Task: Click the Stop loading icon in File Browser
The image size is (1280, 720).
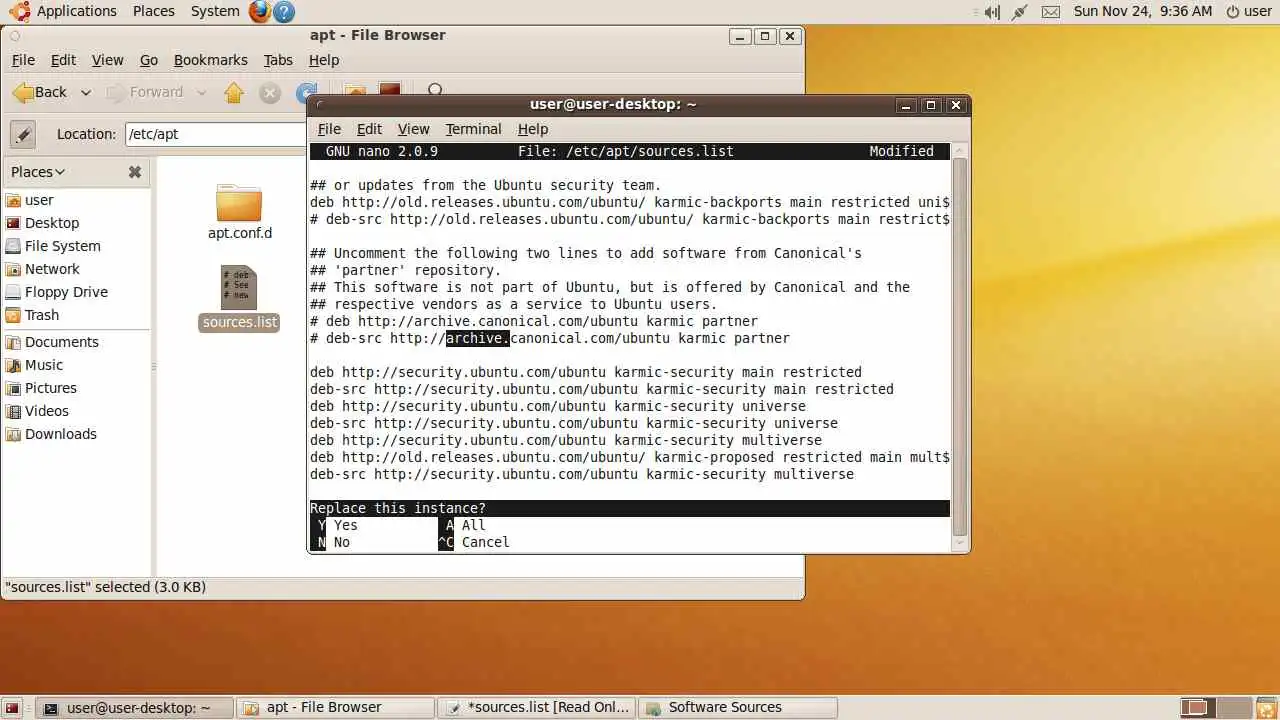Action: click(270, 93)
